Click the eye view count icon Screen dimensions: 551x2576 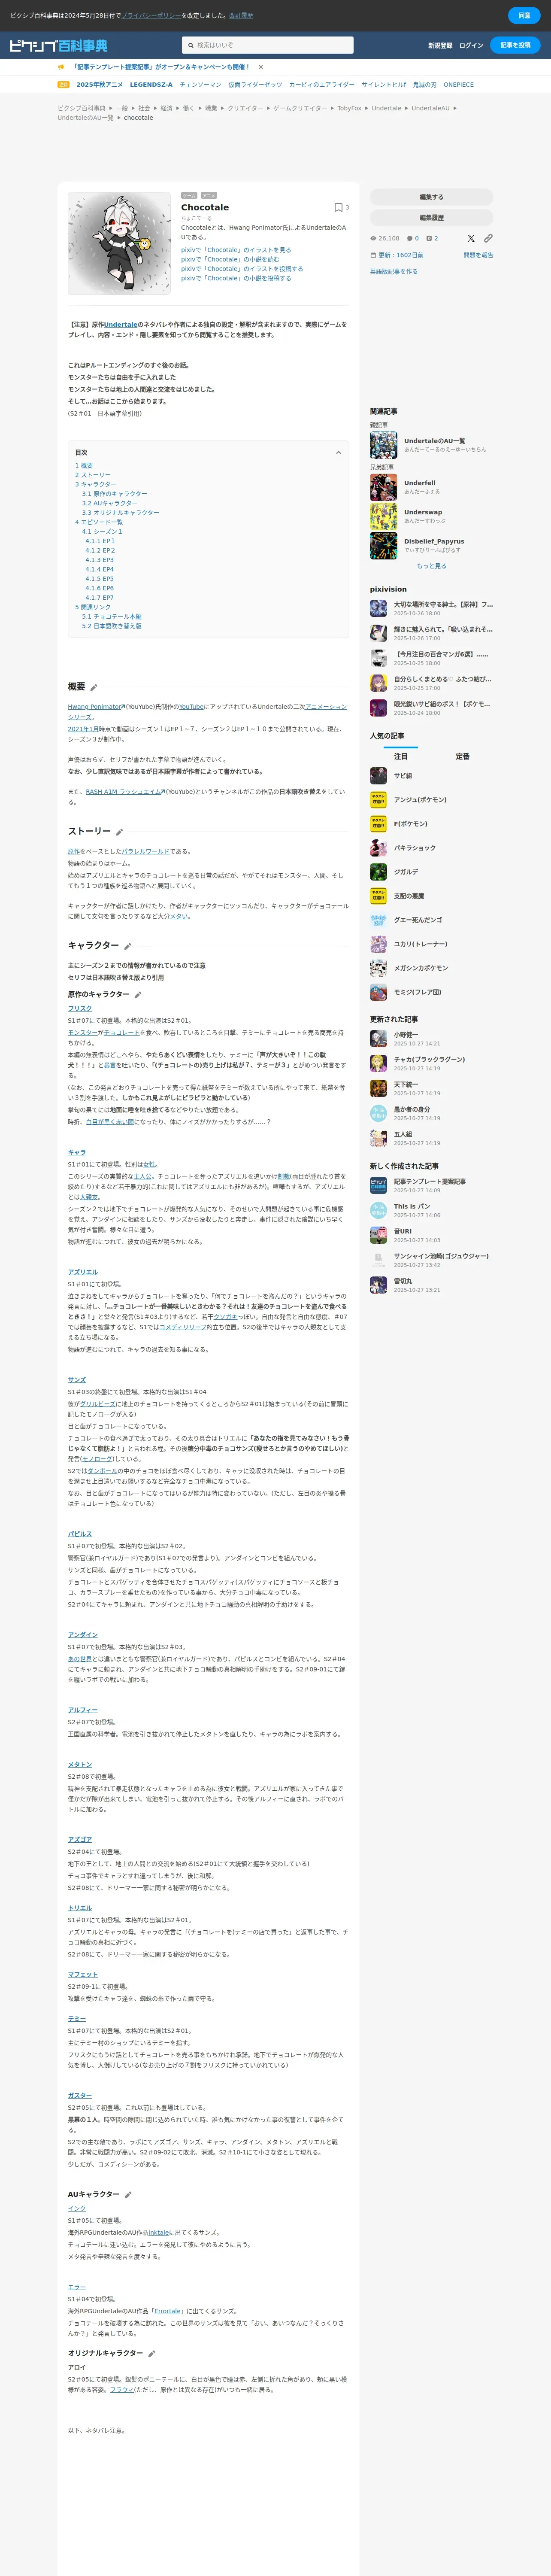click(373, 238)
